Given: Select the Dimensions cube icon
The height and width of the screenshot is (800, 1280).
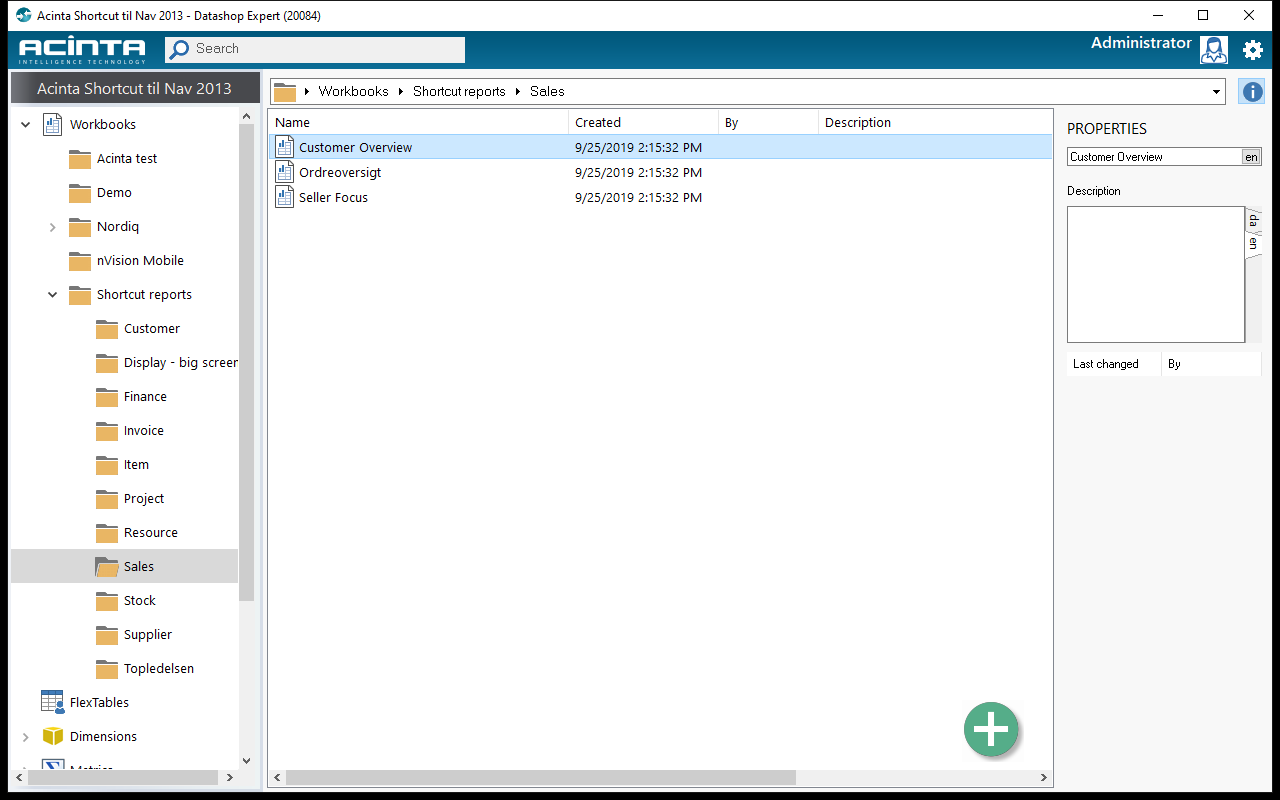Looking at the screenshot, I should click(52, 737).
